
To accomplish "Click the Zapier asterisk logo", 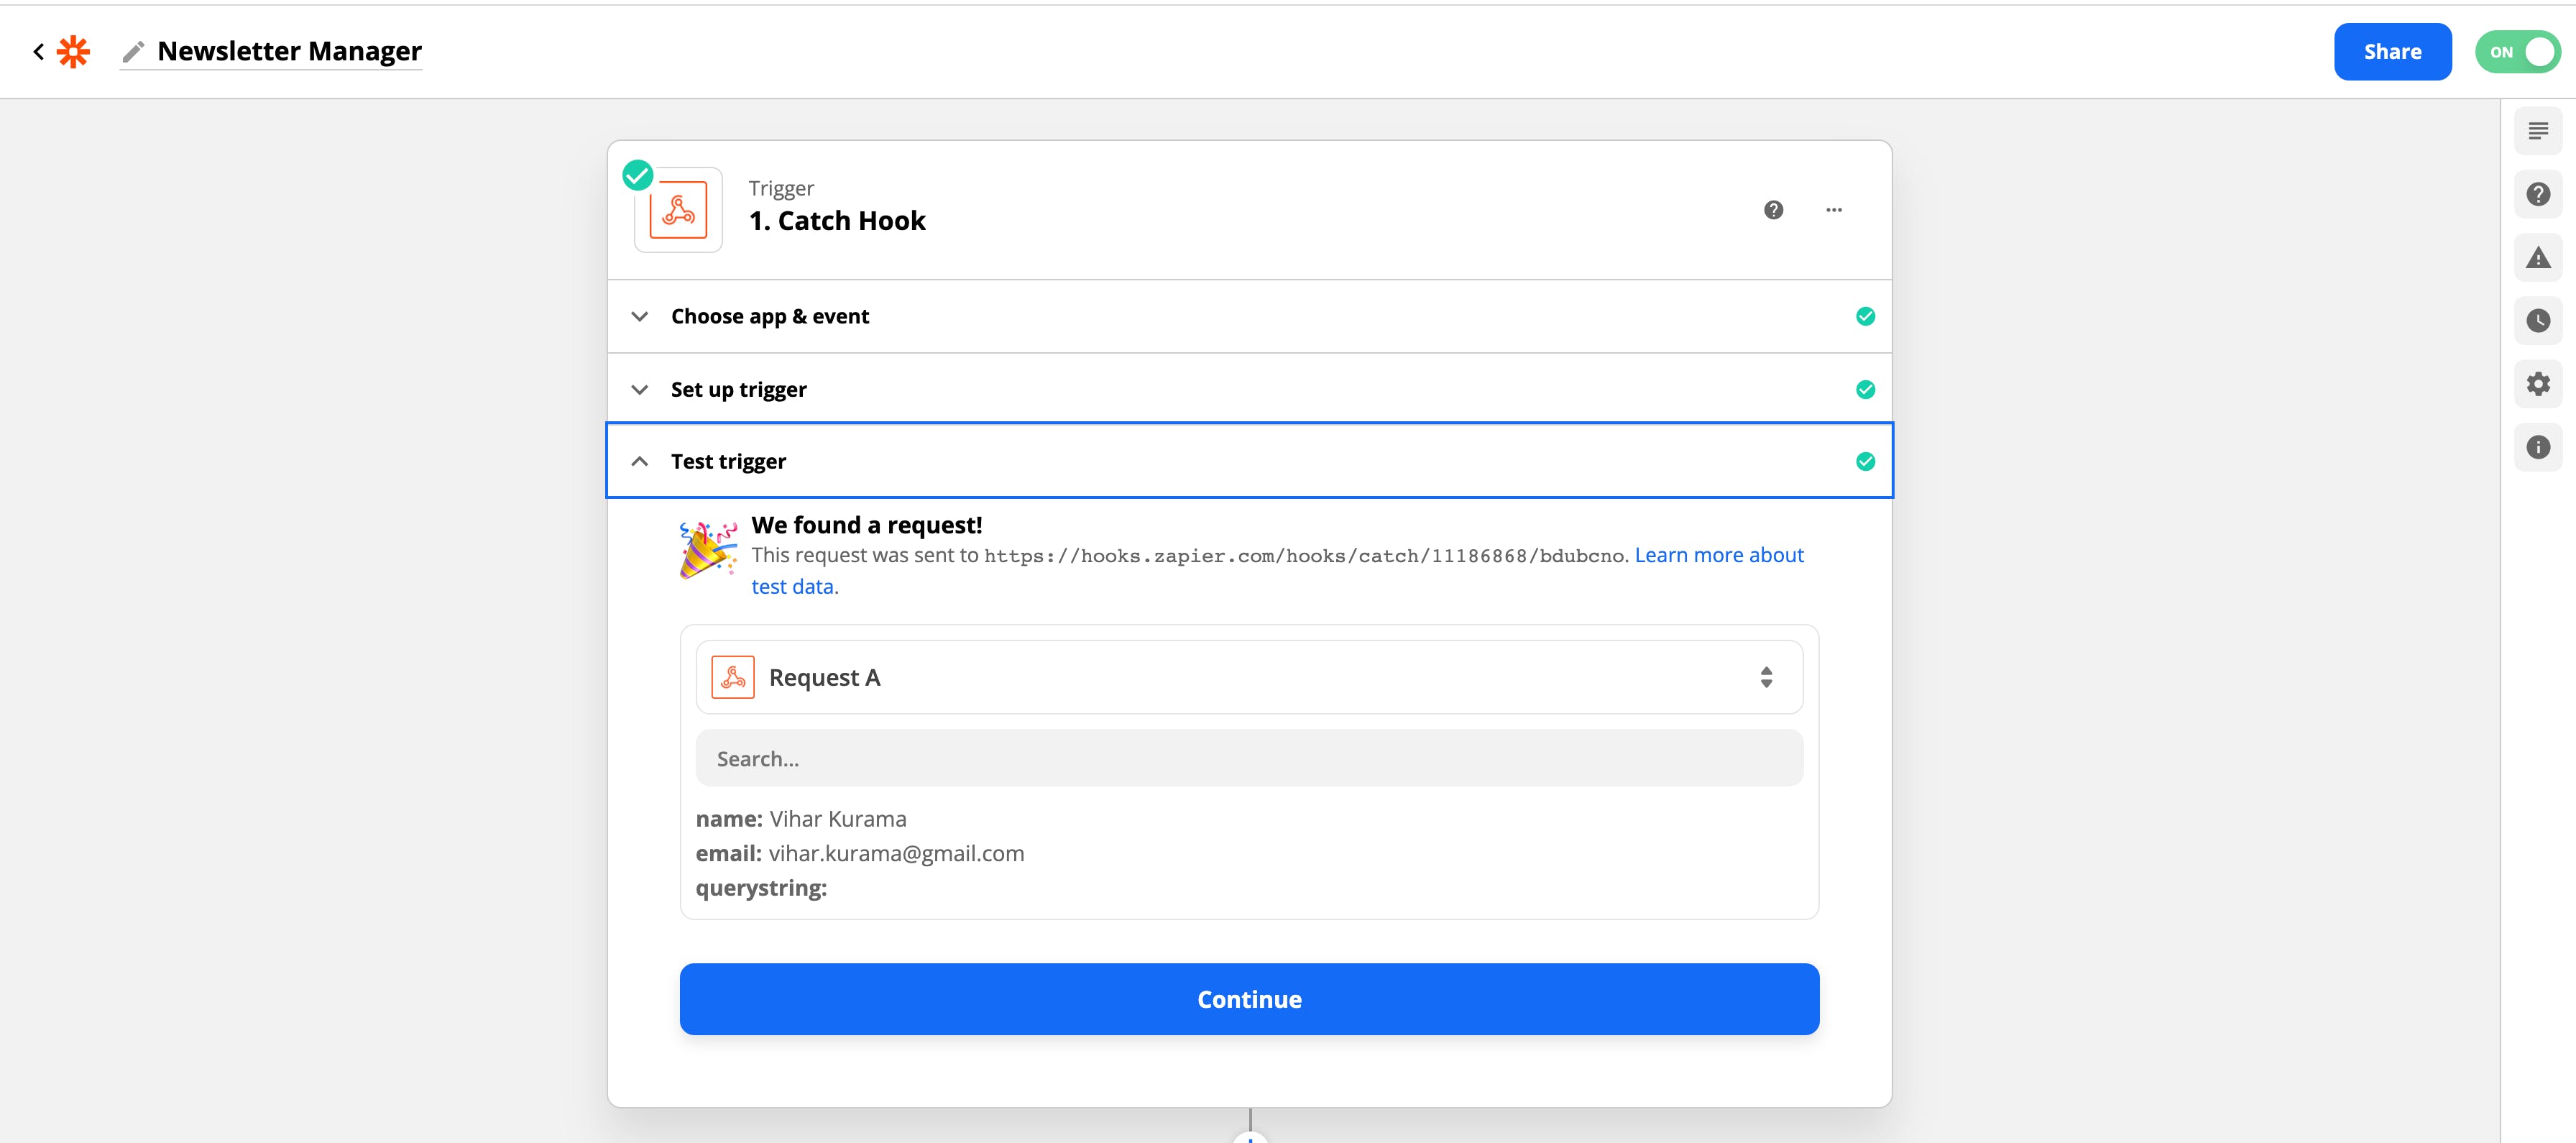I will click(73, 51).
